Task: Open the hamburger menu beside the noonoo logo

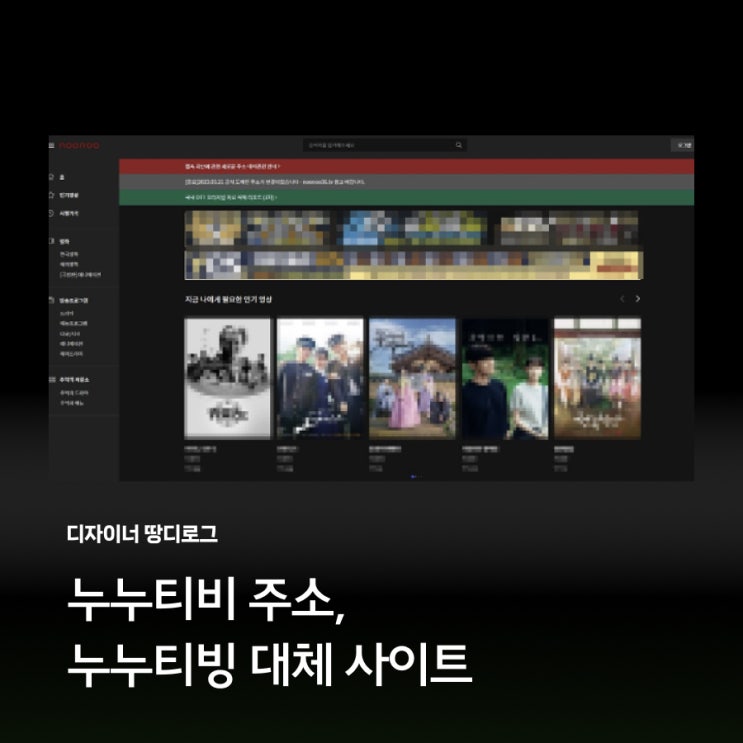Action: click(52, 145)
